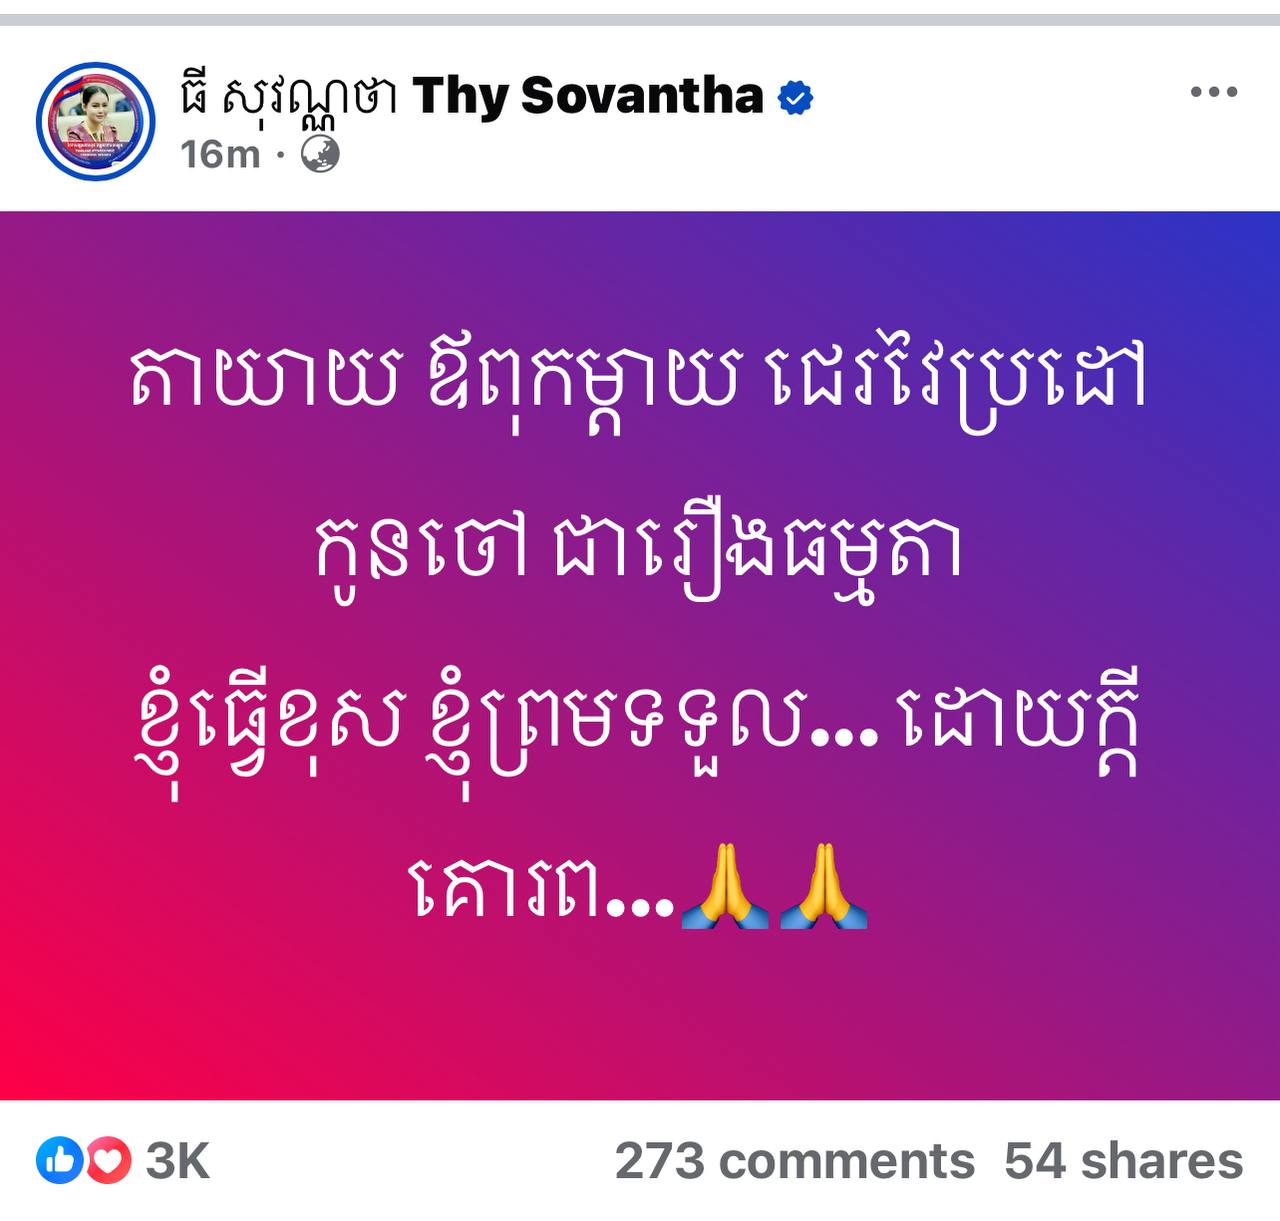Click the red corner of post background

tap(40, 1060)
